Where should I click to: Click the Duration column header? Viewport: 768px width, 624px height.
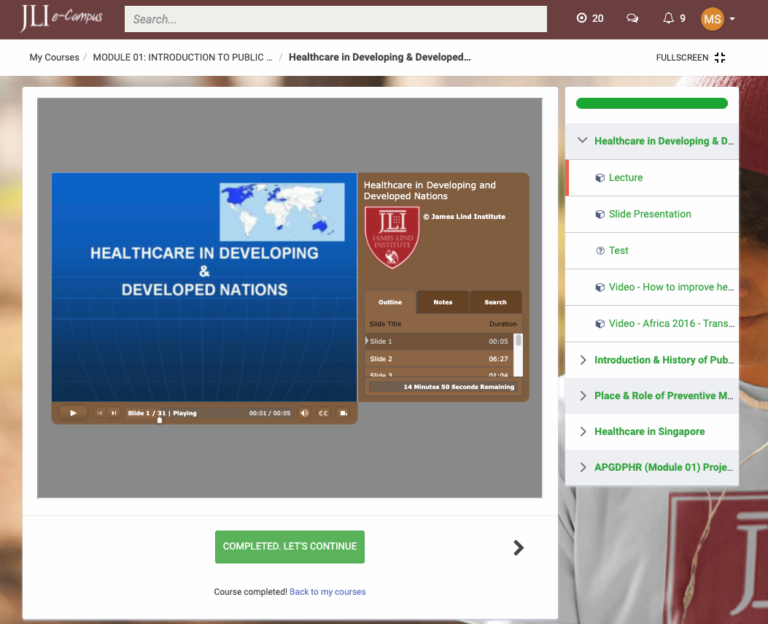click(503, 324)
